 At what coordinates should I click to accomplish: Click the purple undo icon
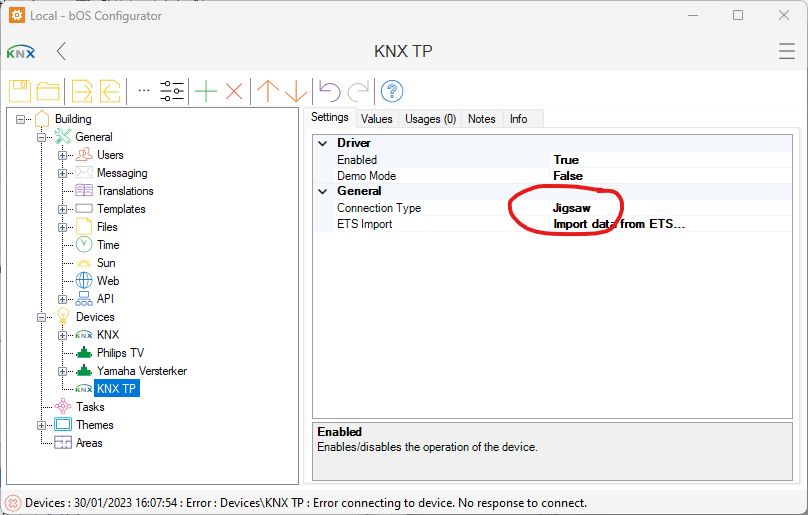[x=329, y=91]
